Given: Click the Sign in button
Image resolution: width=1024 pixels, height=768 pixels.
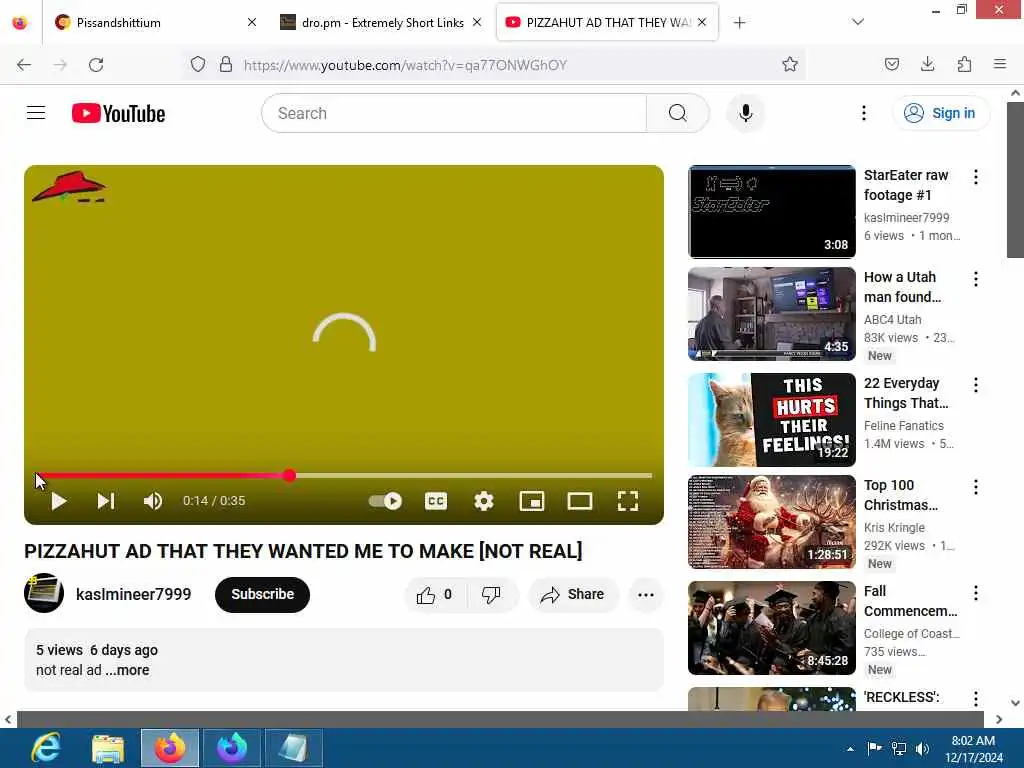Looking at the screenshot, I should 940,113.
